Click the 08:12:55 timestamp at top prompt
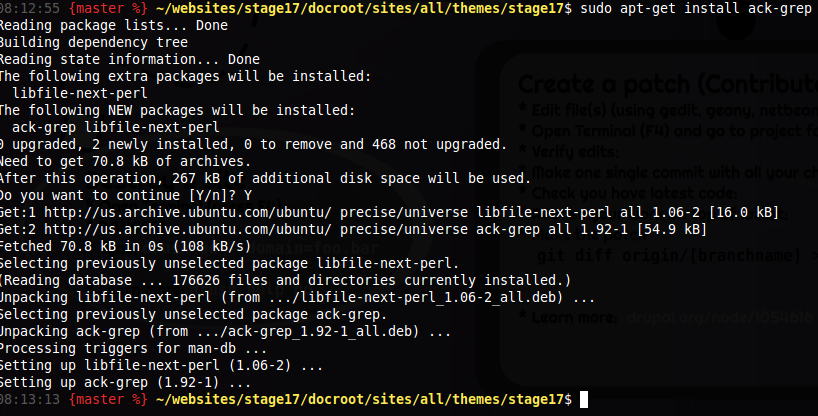The height and width of the screenshot is (416, 818). pyautogui.click(x=29, y=8)
